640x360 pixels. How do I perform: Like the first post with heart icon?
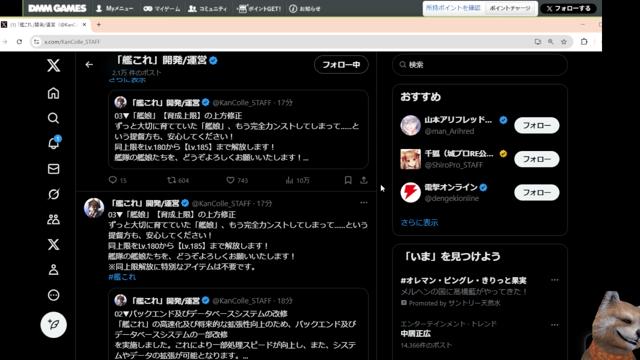231,180
